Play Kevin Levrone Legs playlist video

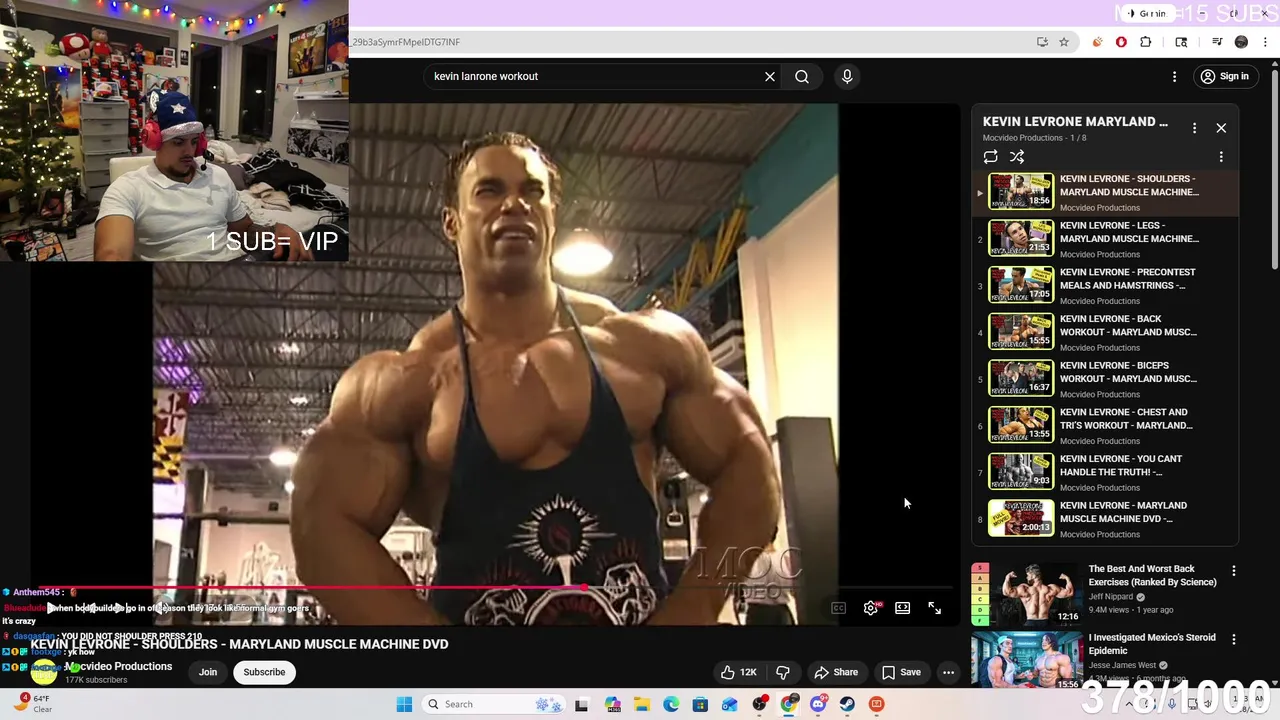[x=1106, y=239]
